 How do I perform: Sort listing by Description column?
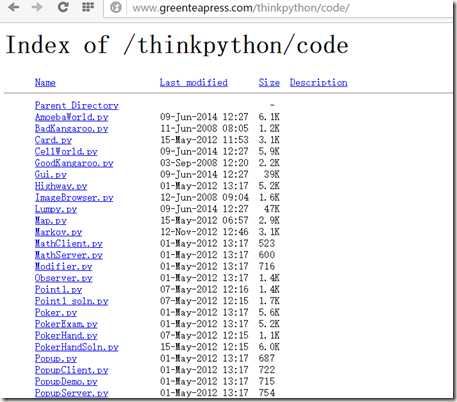(x=319, y=83)
